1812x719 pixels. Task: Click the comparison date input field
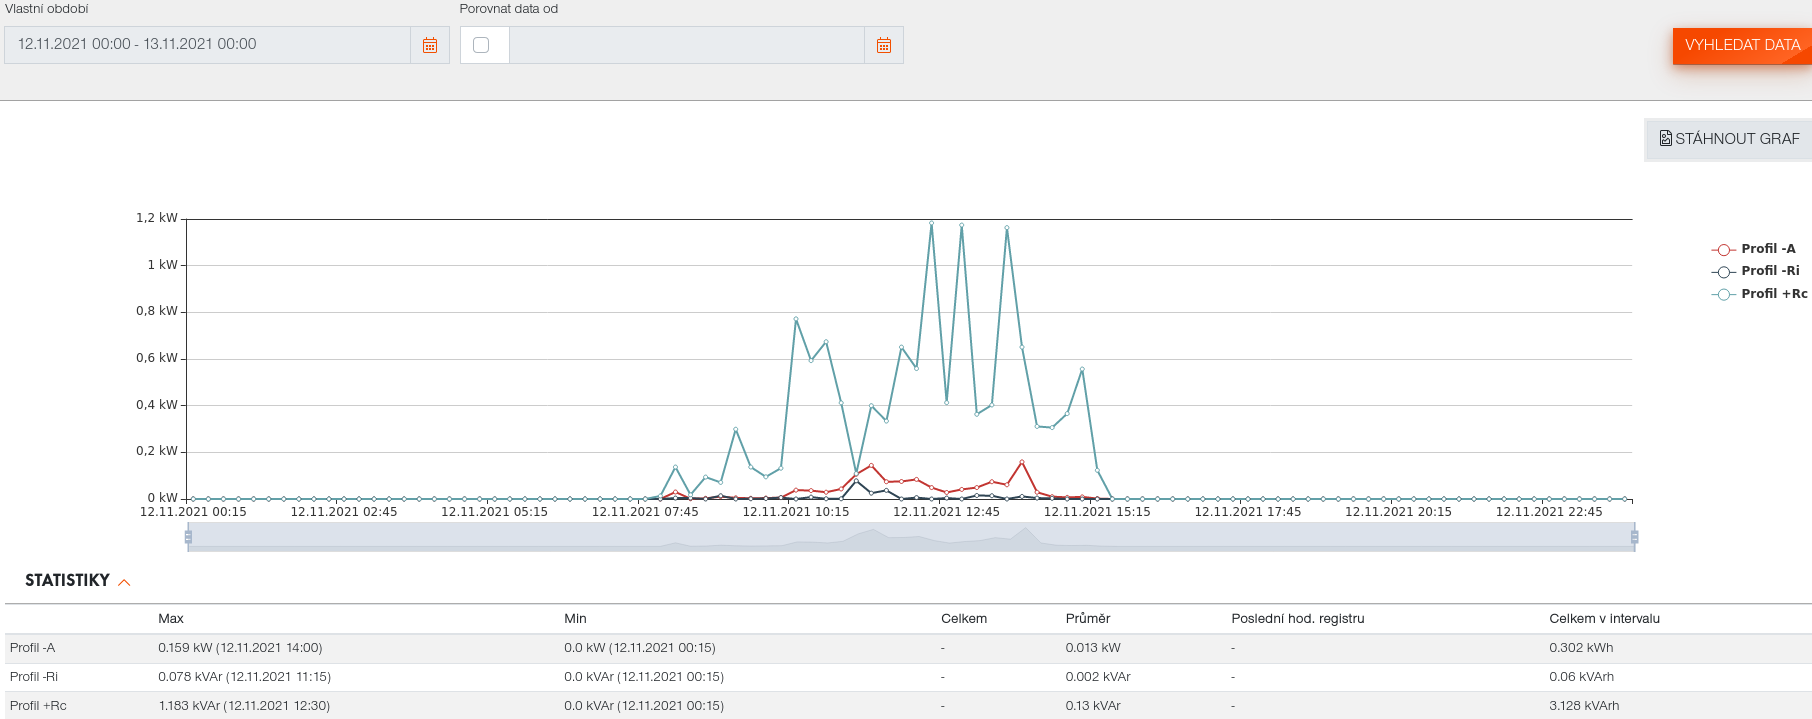686,45
